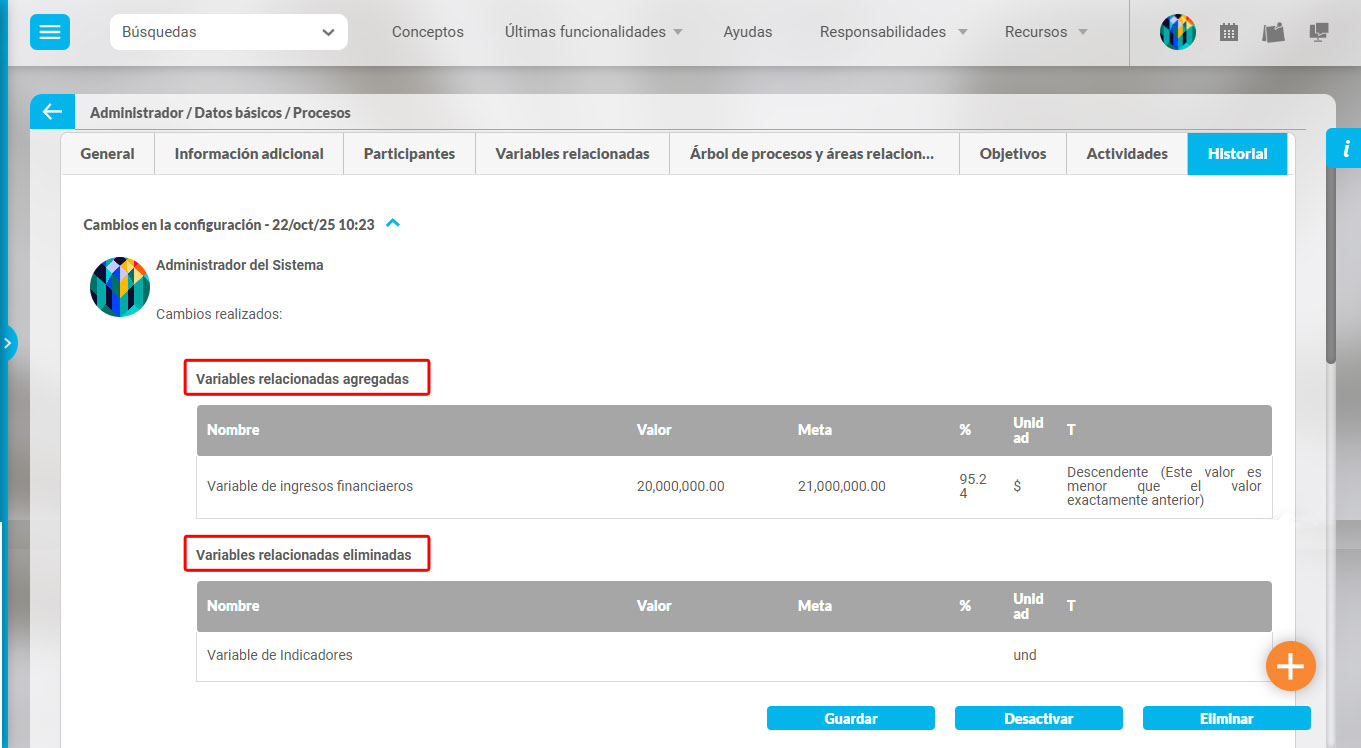Open the calendar icon in the top bar
Screen dimensions: 1361x748
click(1229, 32)
